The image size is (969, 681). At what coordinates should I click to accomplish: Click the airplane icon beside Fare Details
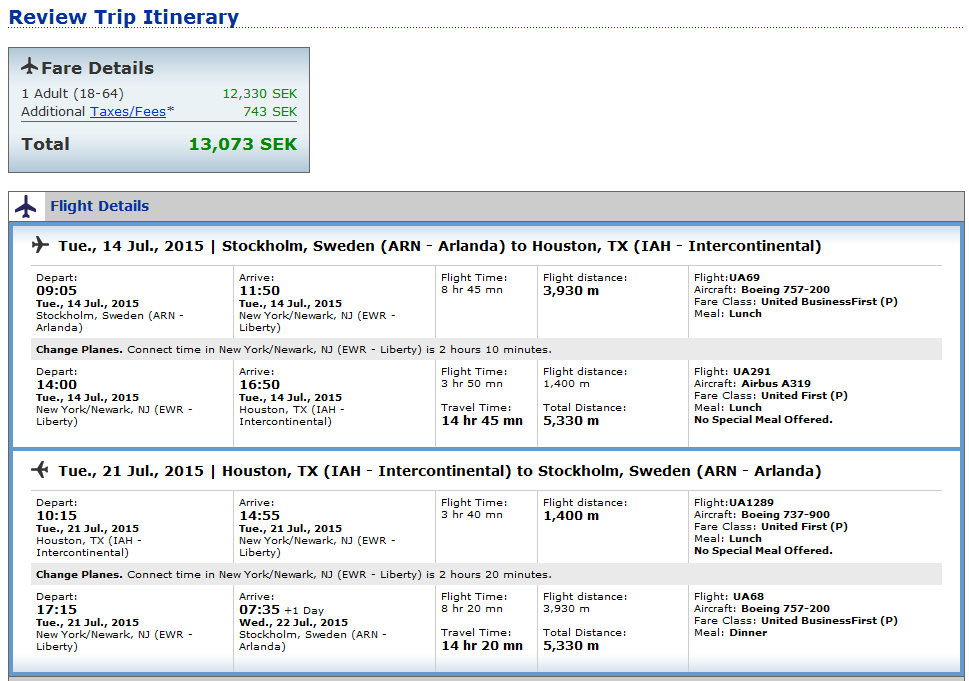click(x=29, y=67)
